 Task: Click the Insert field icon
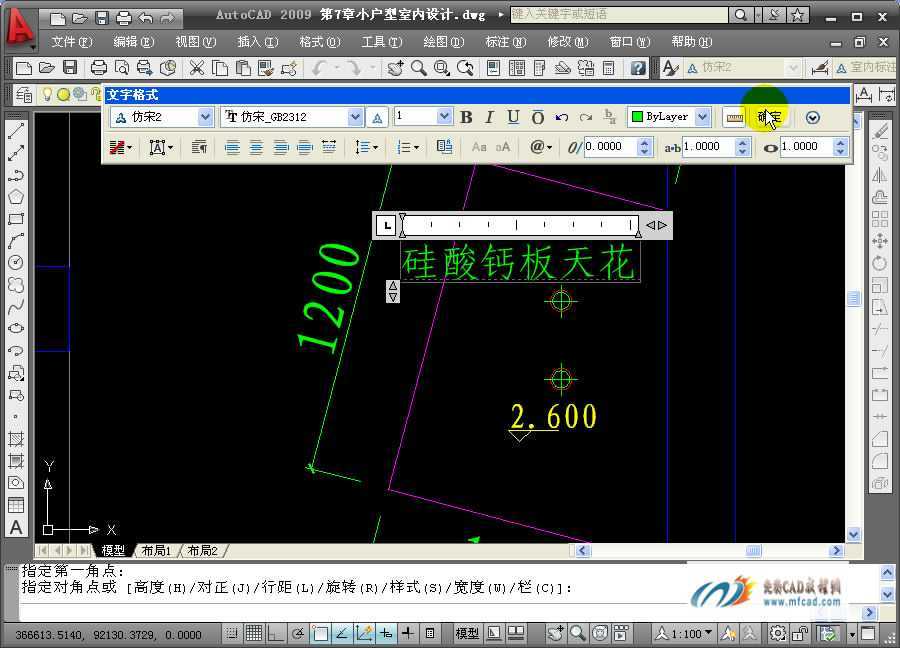pos(444,147)
